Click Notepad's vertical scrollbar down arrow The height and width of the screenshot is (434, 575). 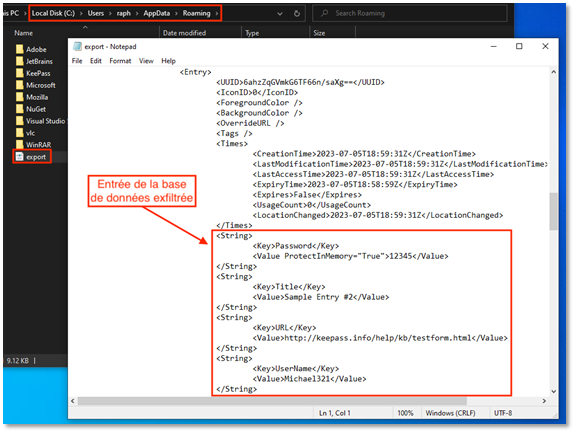(553, 391)
